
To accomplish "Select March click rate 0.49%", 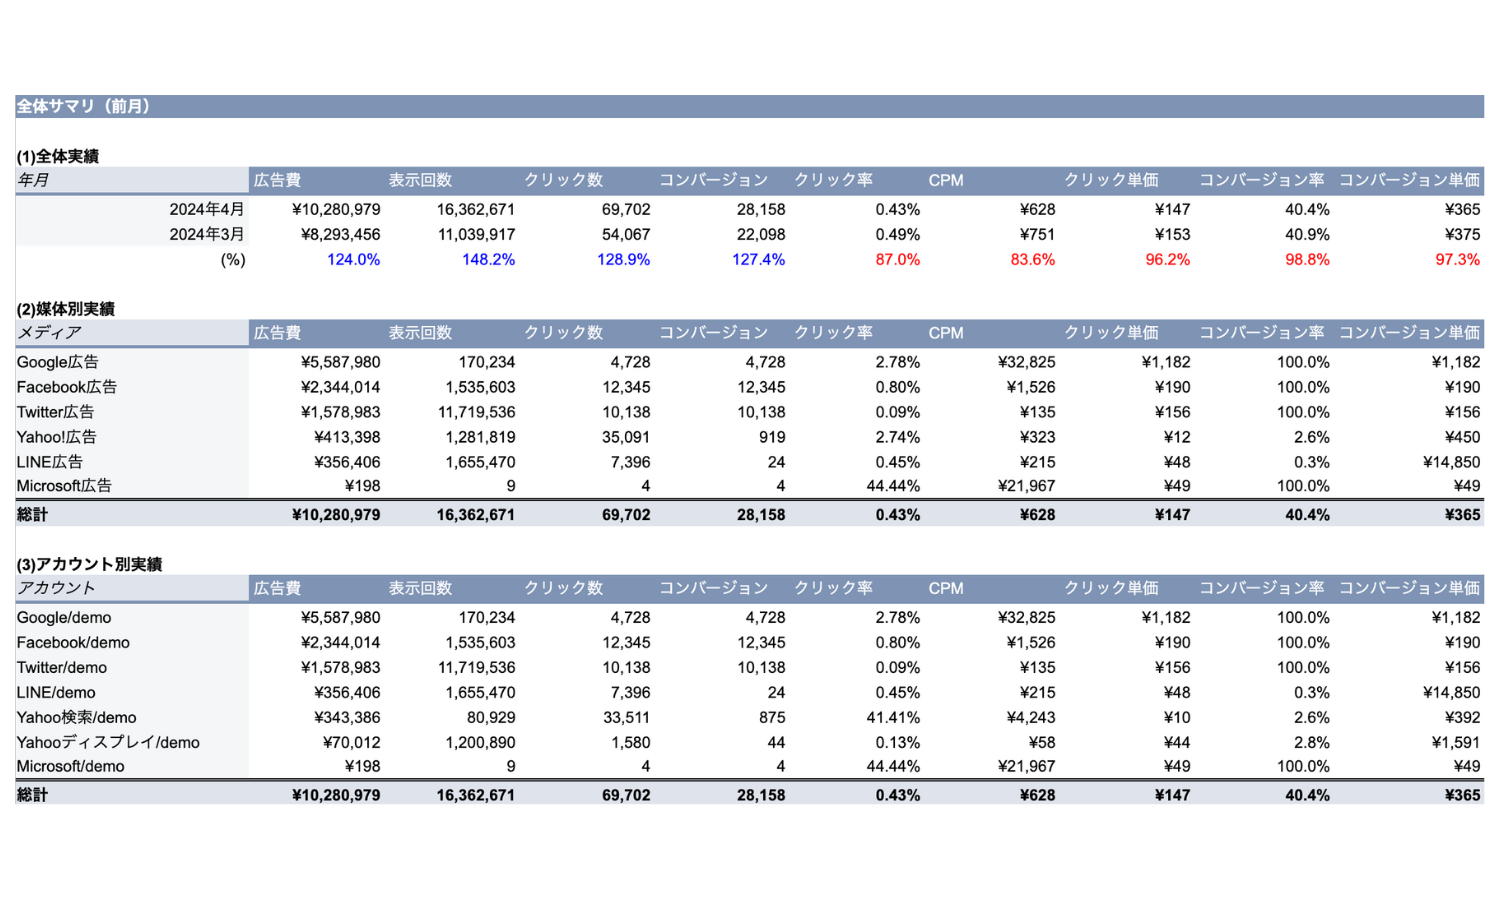I will coord(898,234).
